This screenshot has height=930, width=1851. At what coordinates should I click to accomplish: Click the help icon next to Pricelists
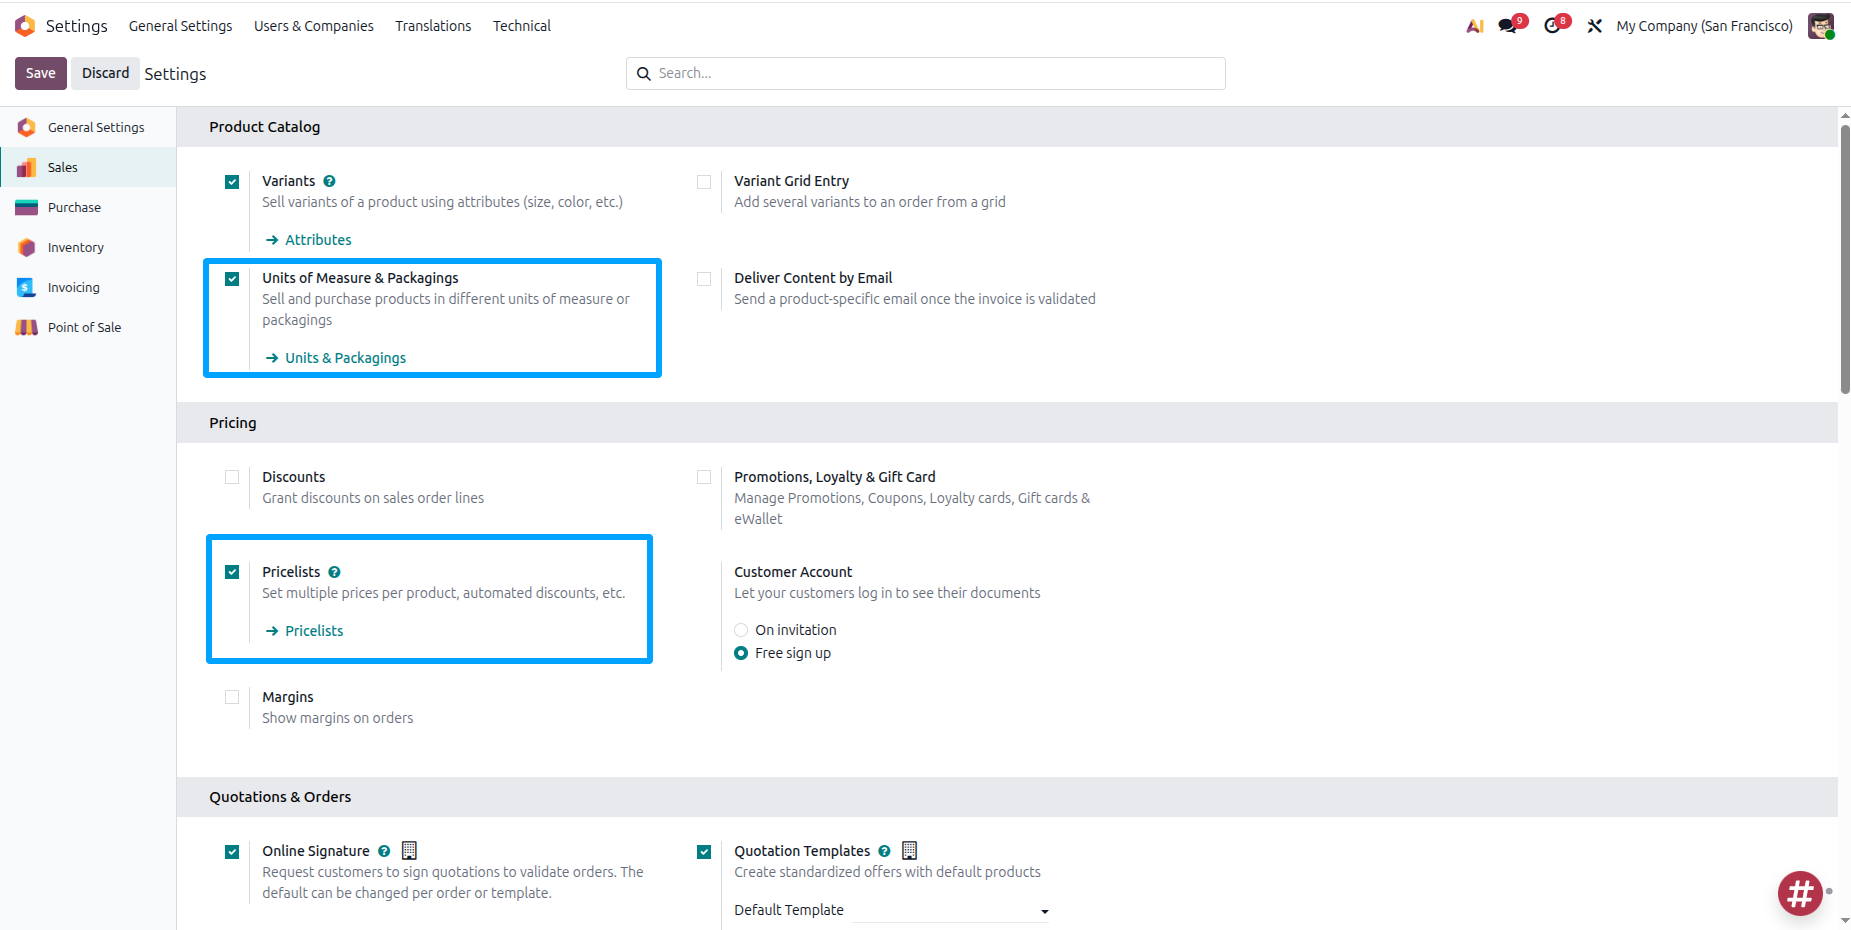click(x=335, y=572)
